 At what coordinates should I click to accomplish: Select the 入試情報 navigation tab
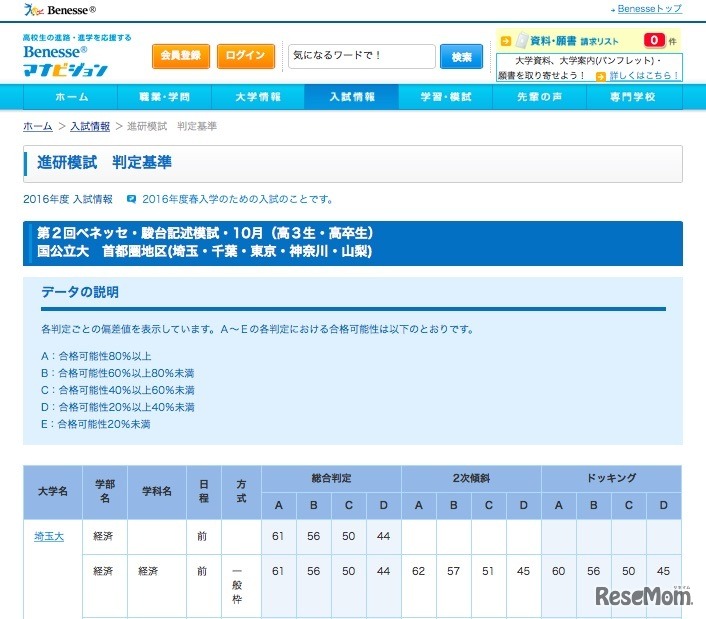coord(352,97)
